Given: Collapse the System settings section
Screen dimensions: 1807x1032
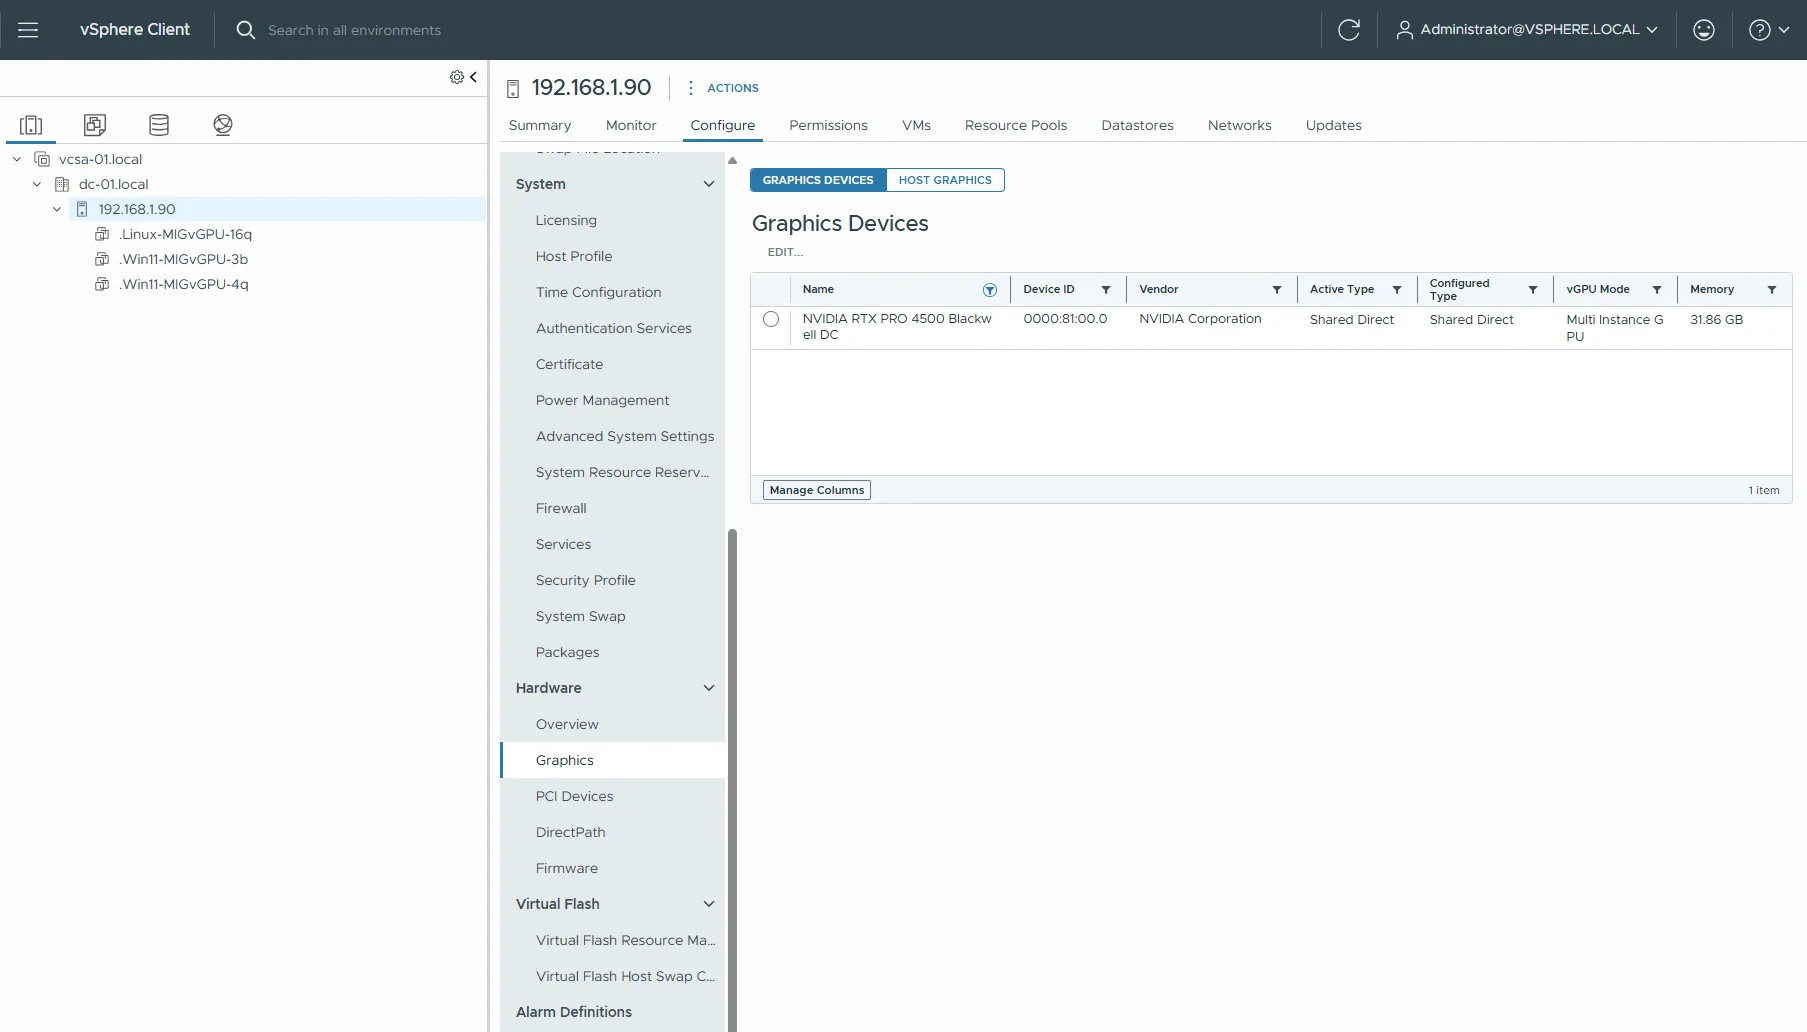Looking at the screenshot, I should click(x=709, y=184).
